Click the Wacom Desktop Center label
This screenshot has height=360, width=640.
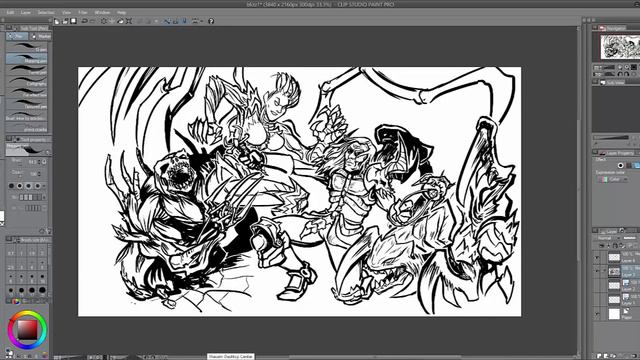[231, 356]
